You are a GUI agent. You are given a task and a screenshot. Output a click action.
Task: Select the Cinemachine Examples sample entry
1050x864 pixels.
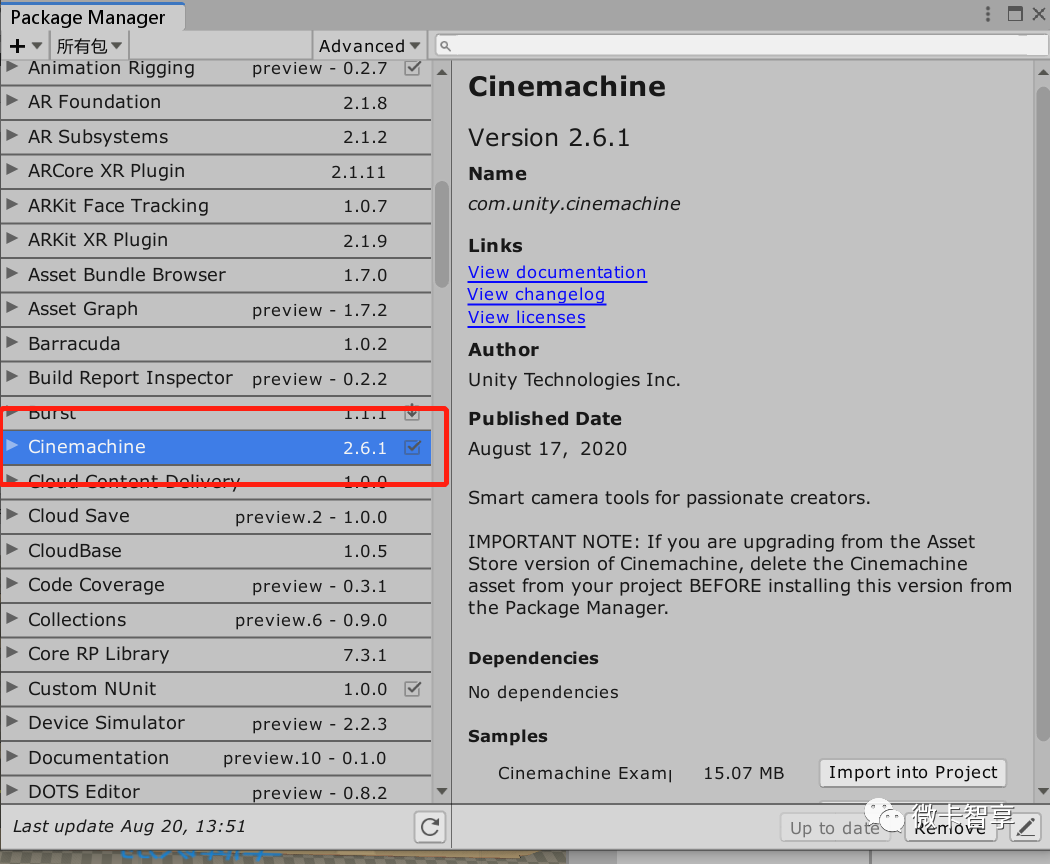coord(585,773)
